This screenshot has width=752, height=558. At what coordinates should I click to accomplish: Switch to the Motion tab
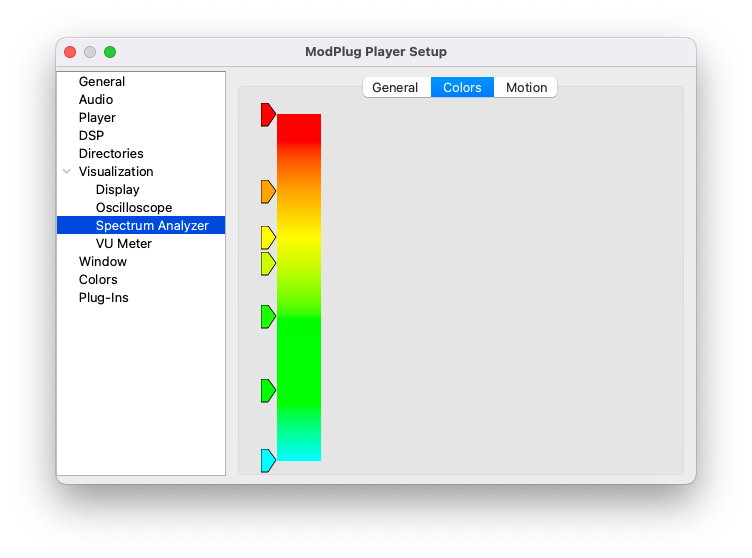526,88
